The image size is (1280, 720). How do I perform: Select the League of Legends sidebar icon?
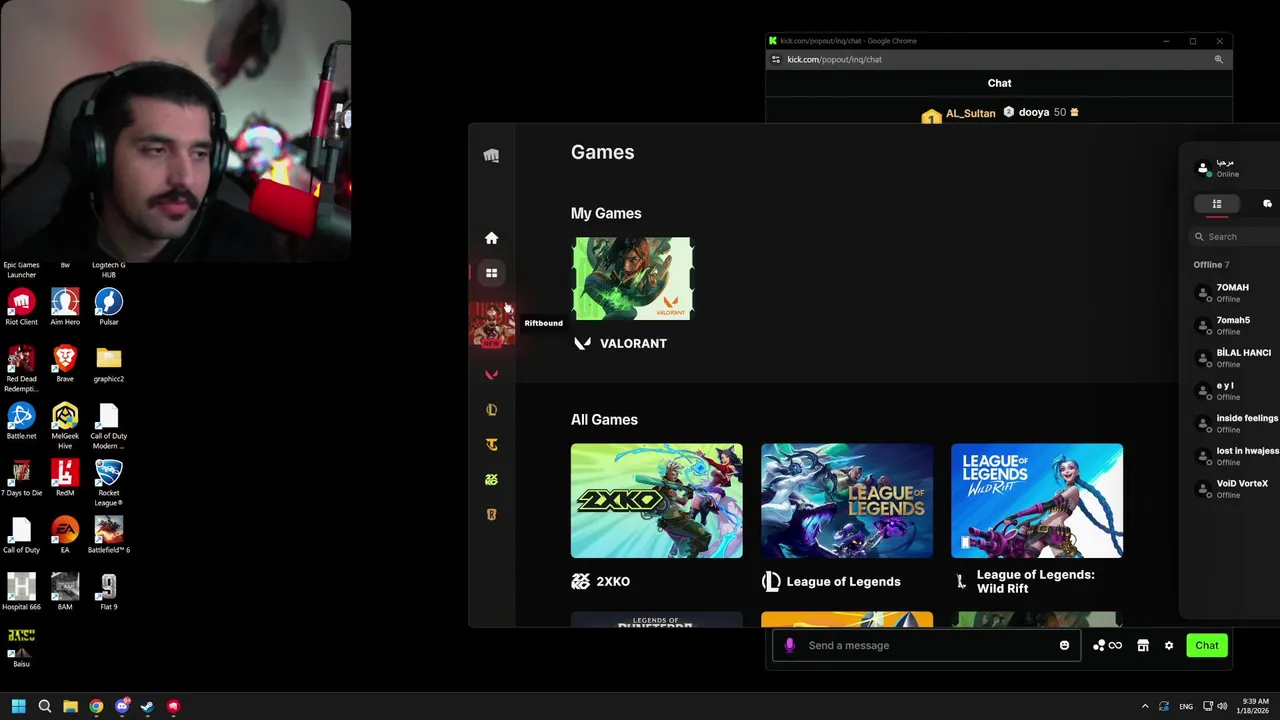(491, 410)
